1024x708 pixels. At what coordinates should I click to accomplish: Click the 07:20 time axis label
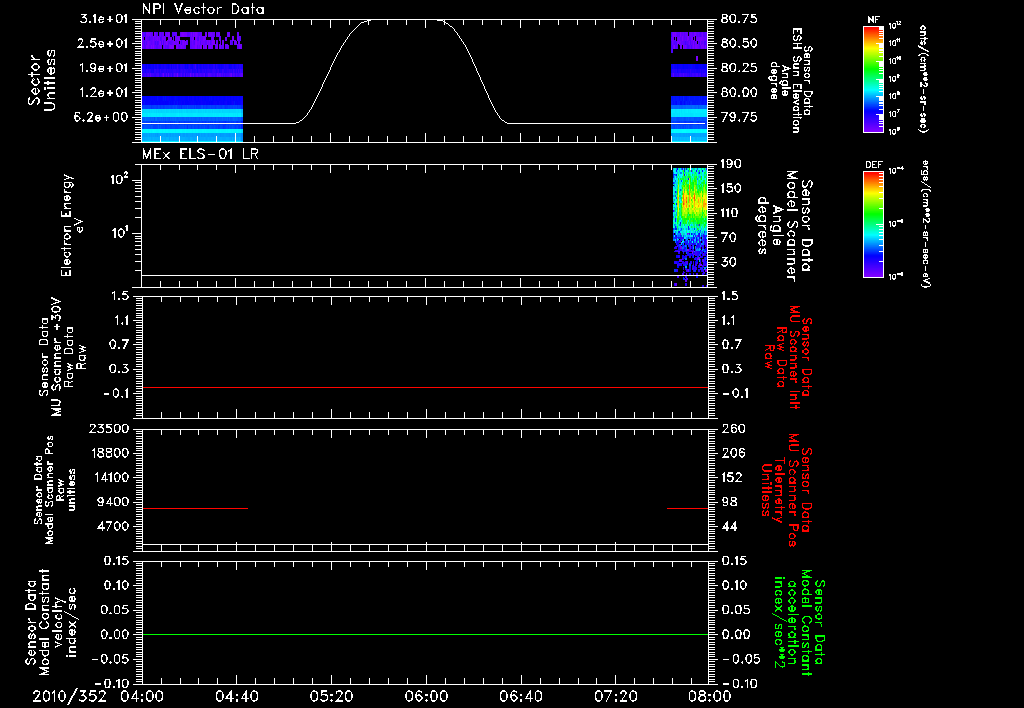[615, 696]
